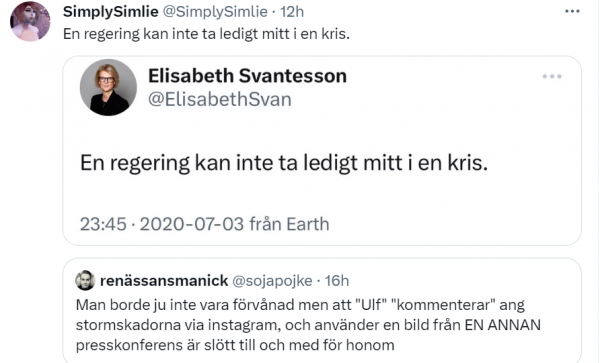The image size is (600, 363).
Task: Open the large tweet text in the embedded image
Action: click(x=284, y=163)
